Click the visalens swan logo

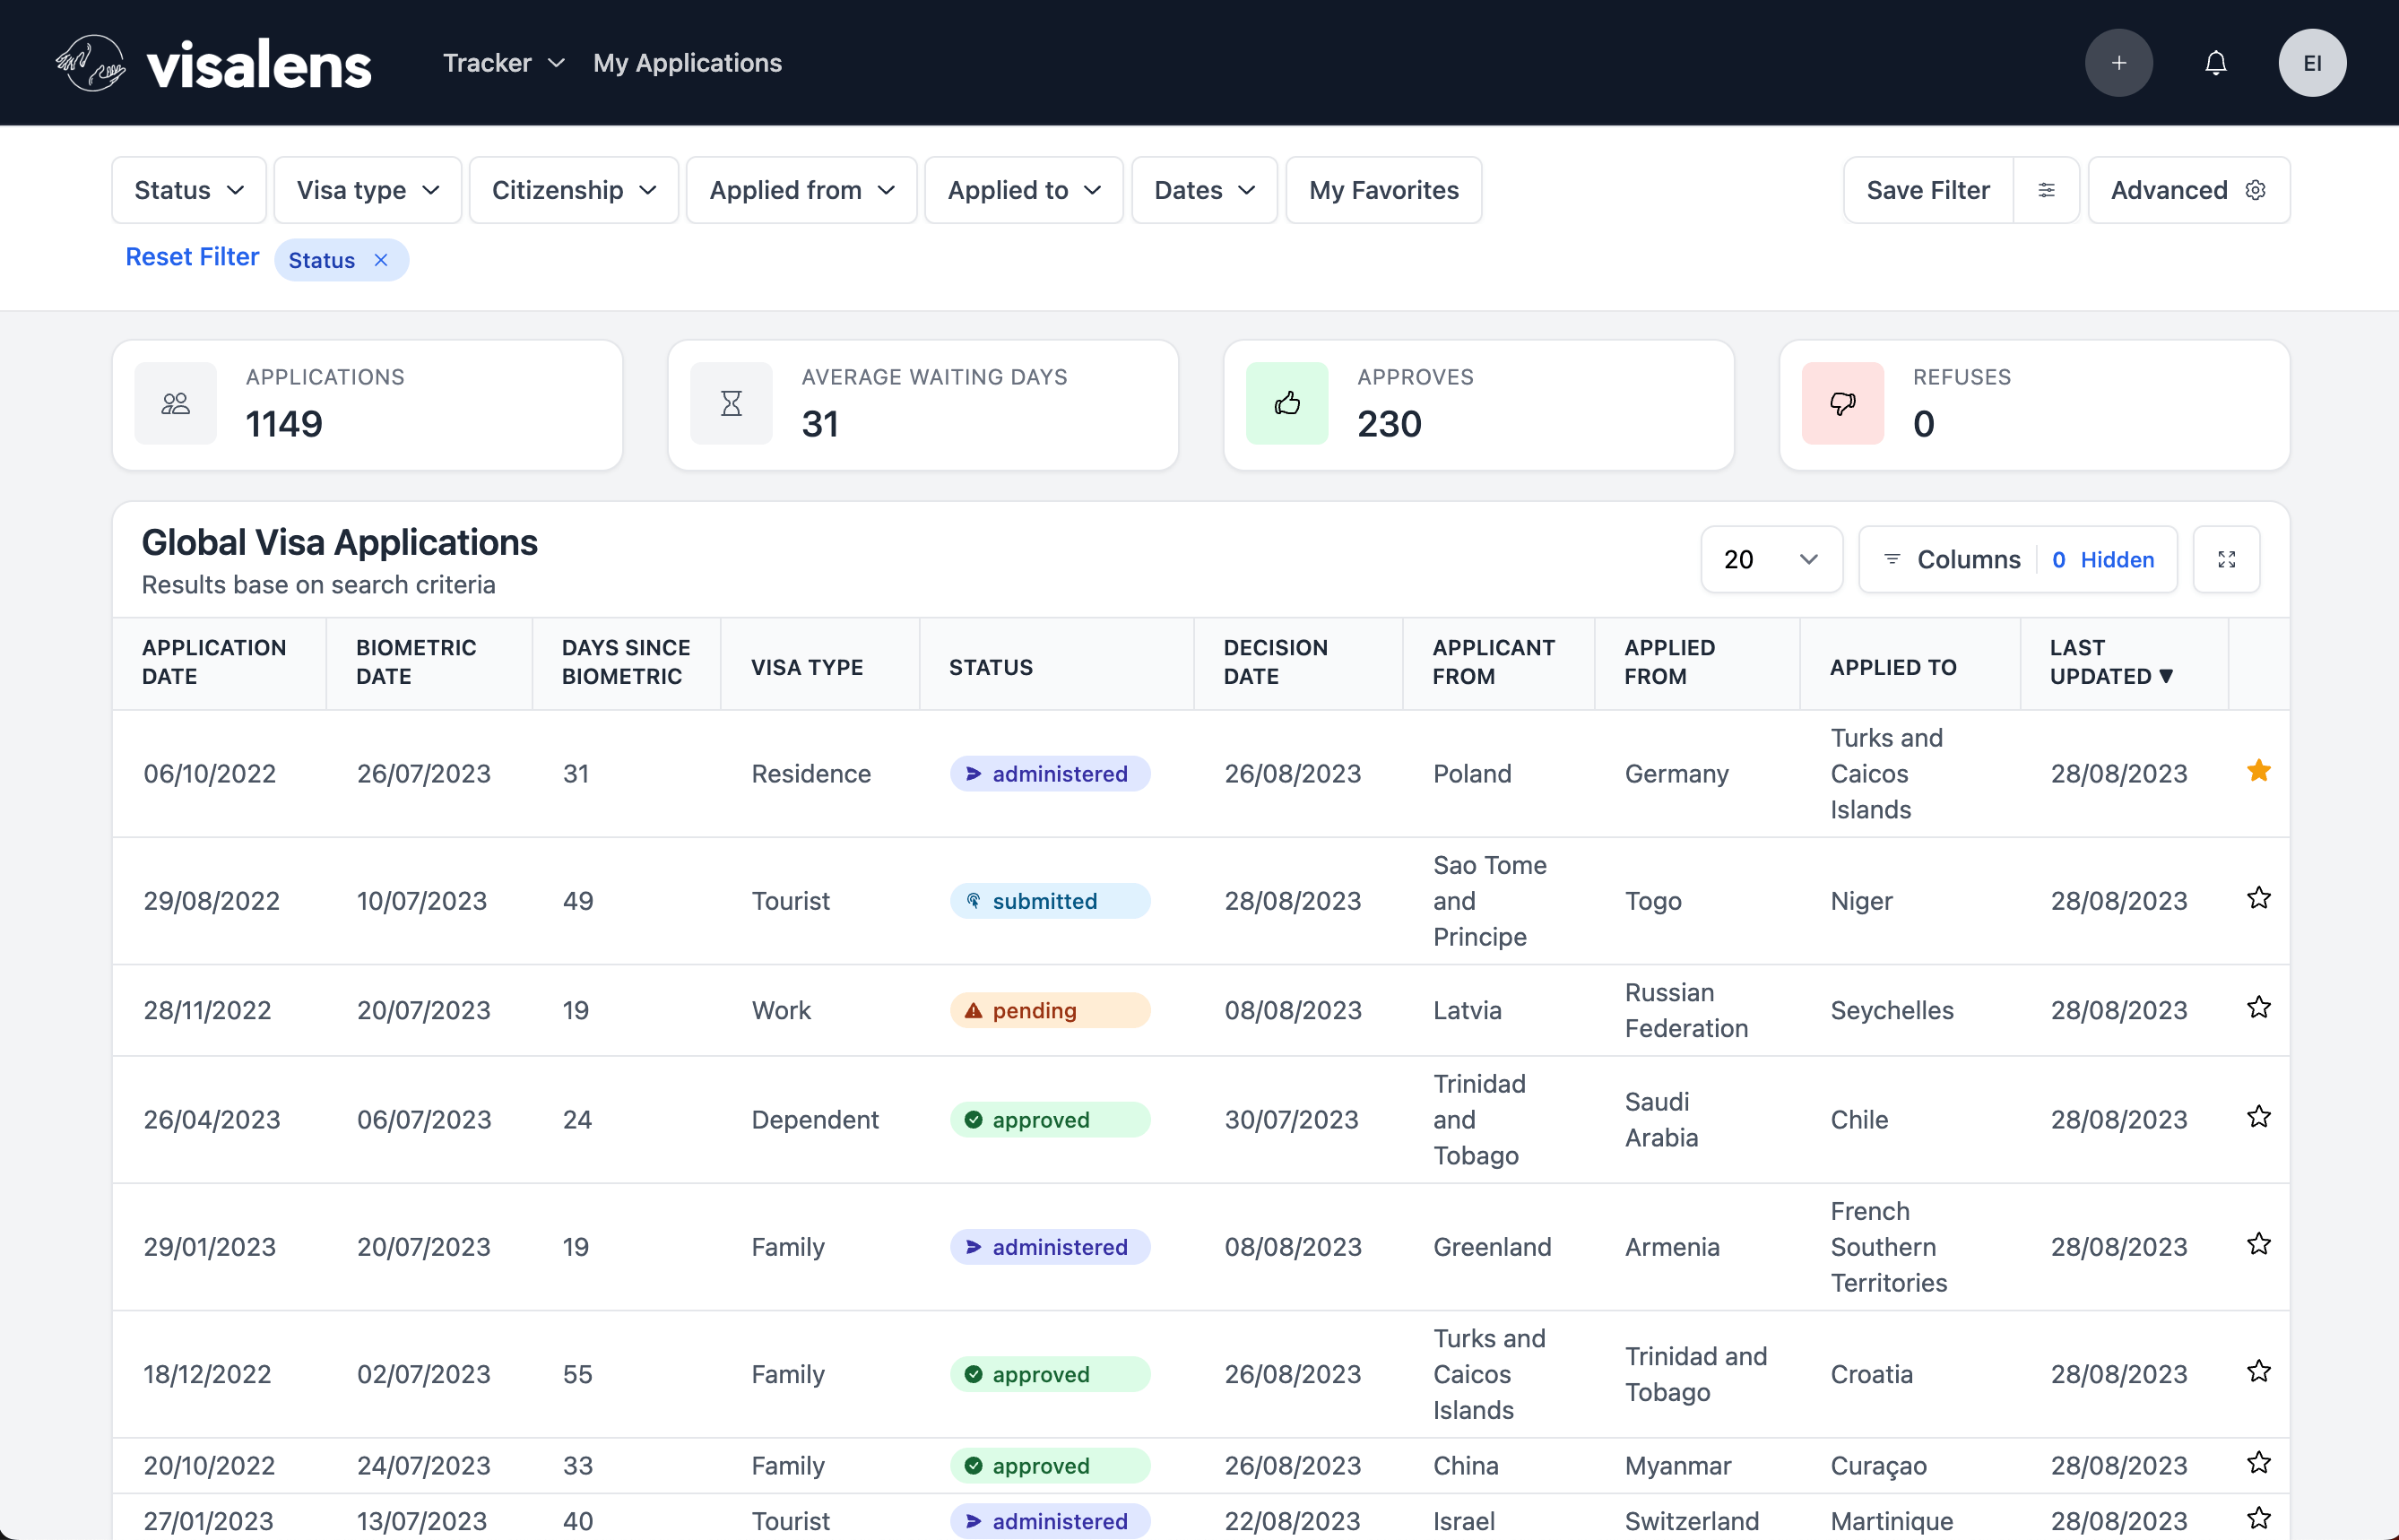[90, 63]
